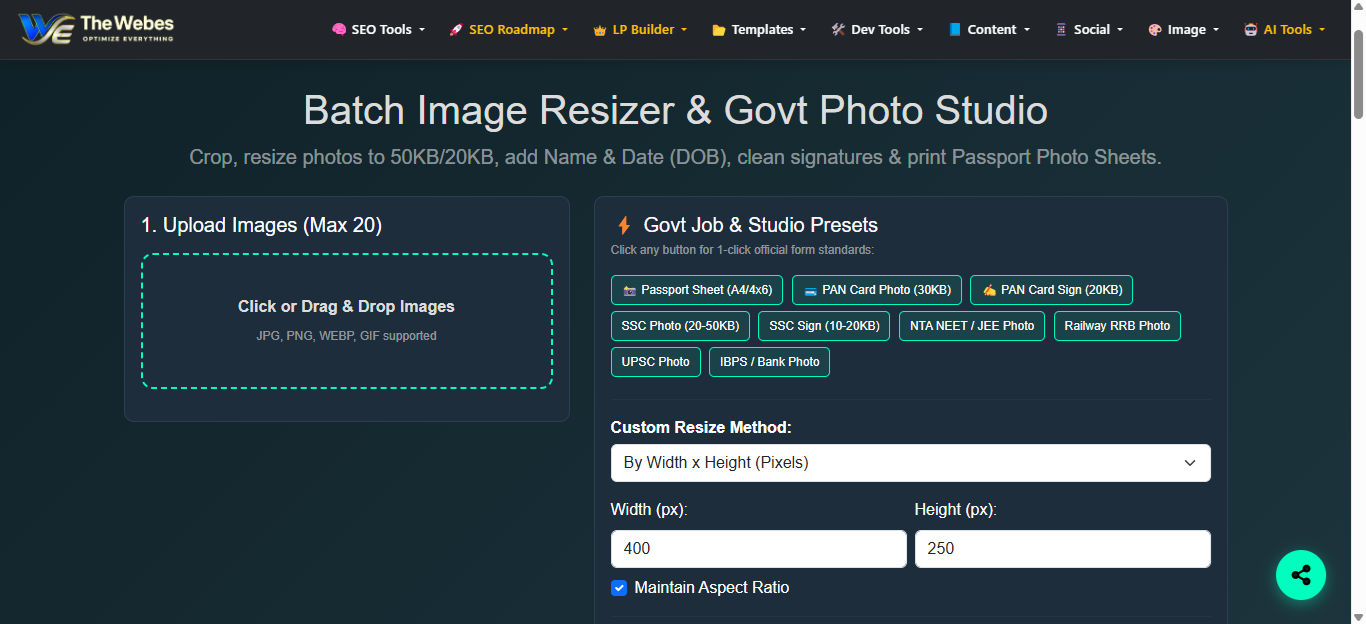This screenshot has width=1366, height=624.
Task: Click the '1. Upload Images (Max 20)' heading
Action: pyautogui.click(x=262, y=226)
